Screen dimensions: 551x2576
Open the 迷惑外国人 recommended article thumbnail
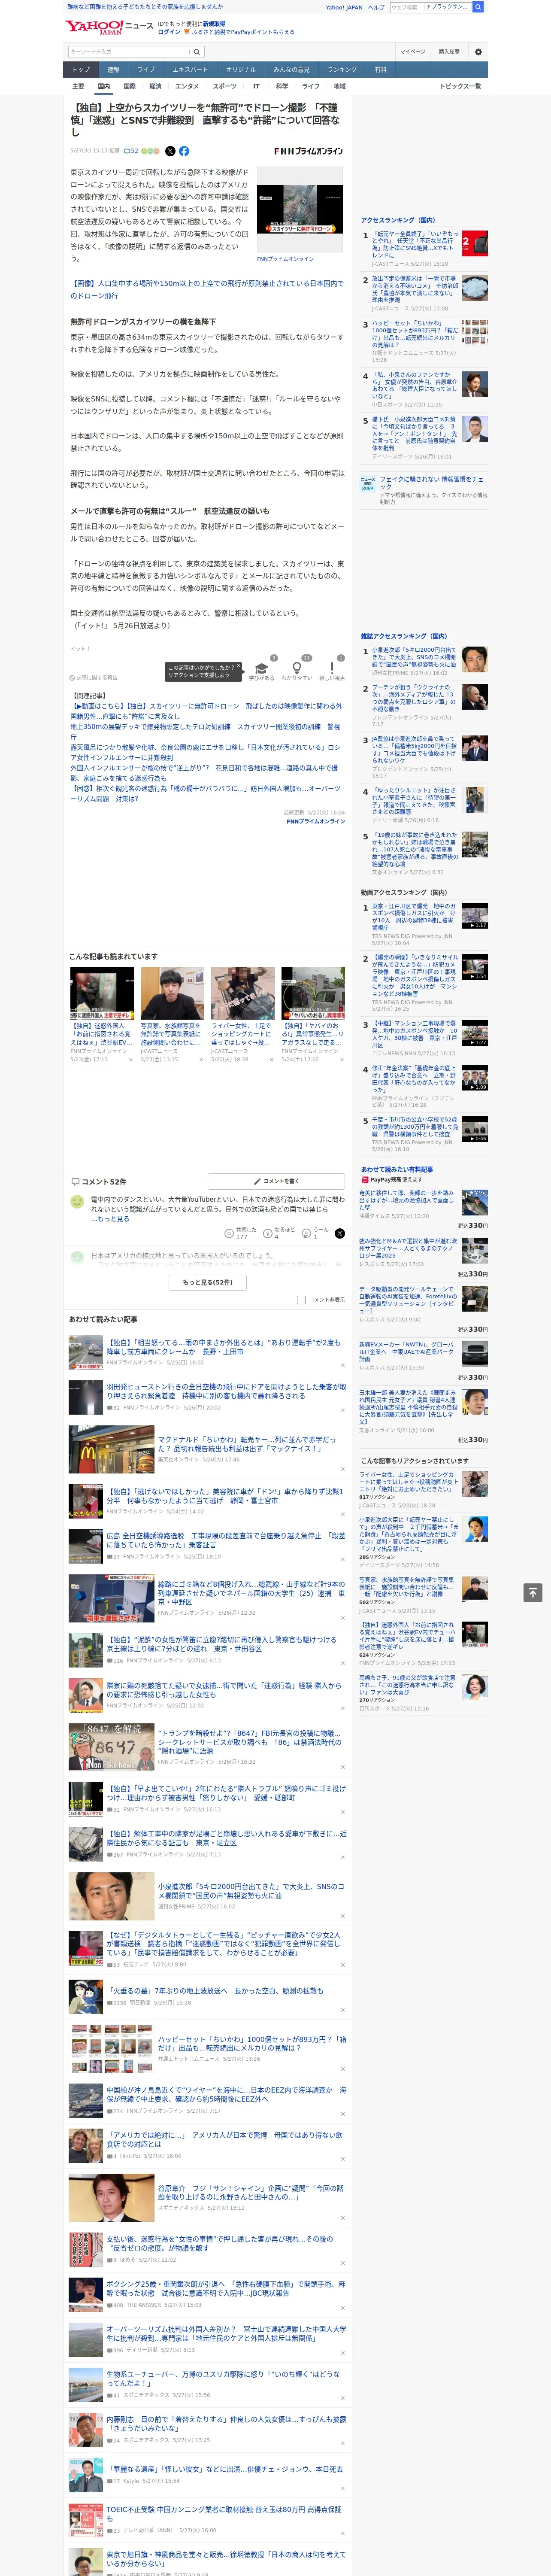pos(102,993)
